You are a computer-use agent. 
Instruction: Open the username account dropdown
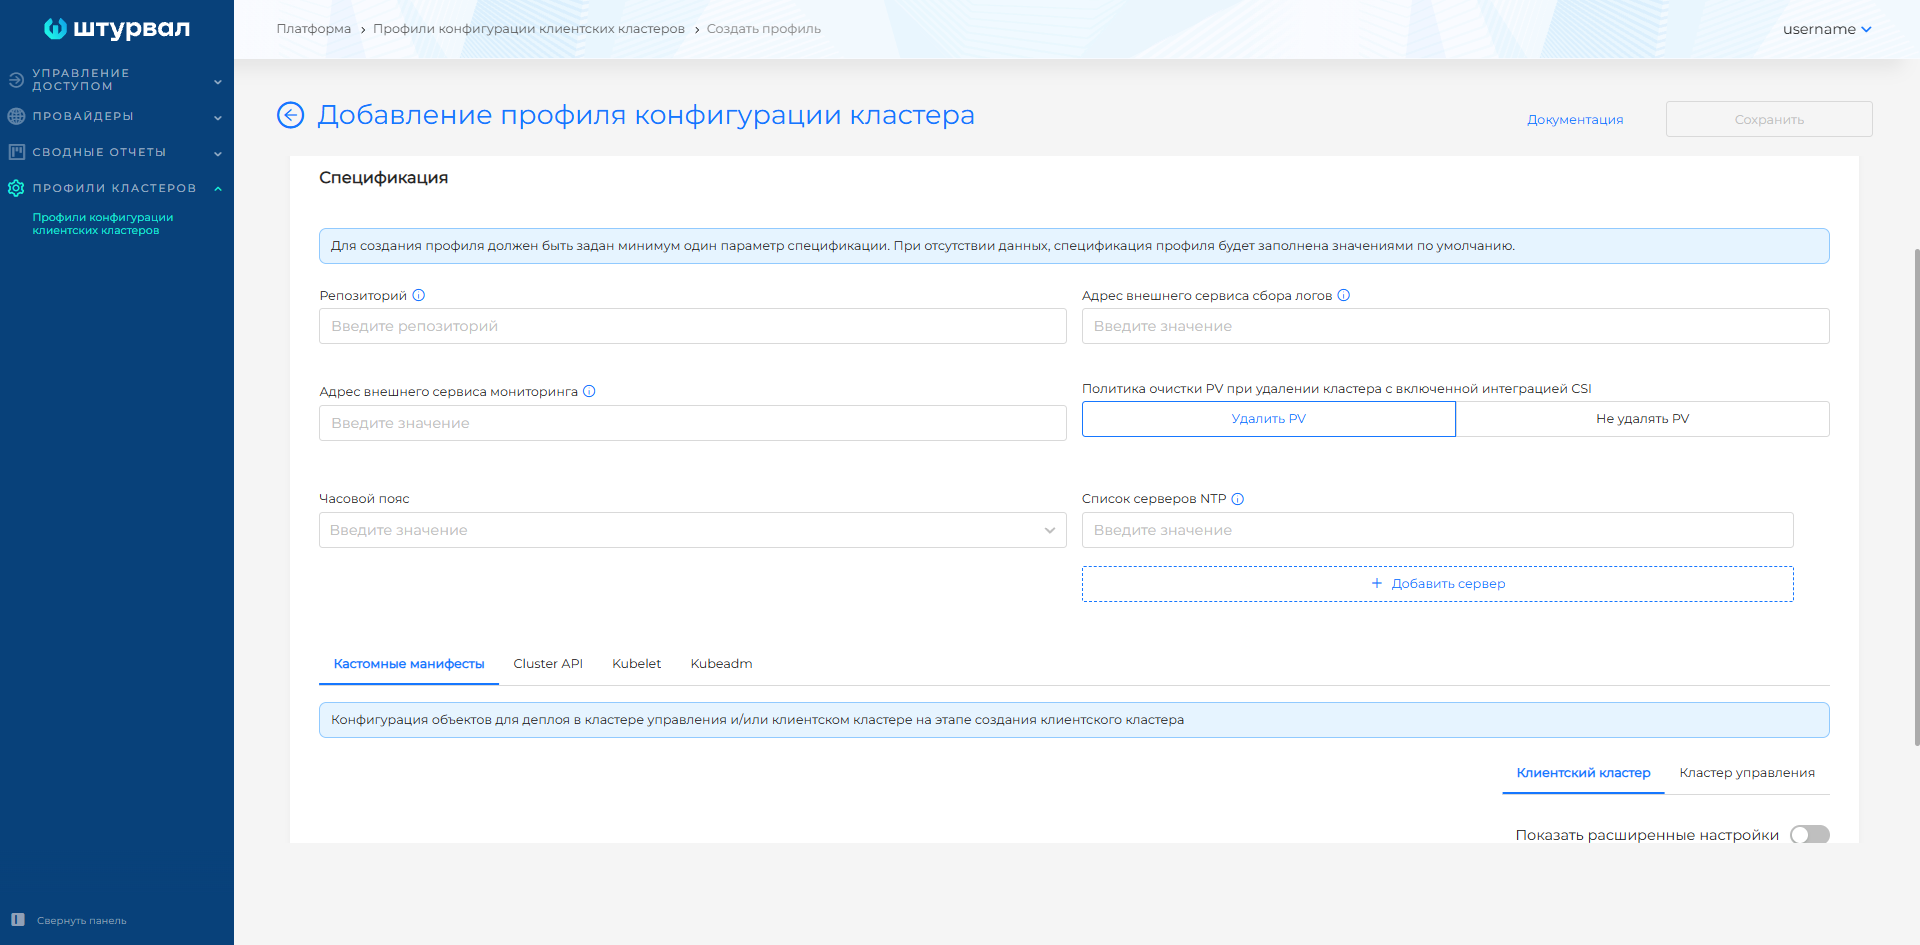pyautogui.click(x=1827, y=29)
